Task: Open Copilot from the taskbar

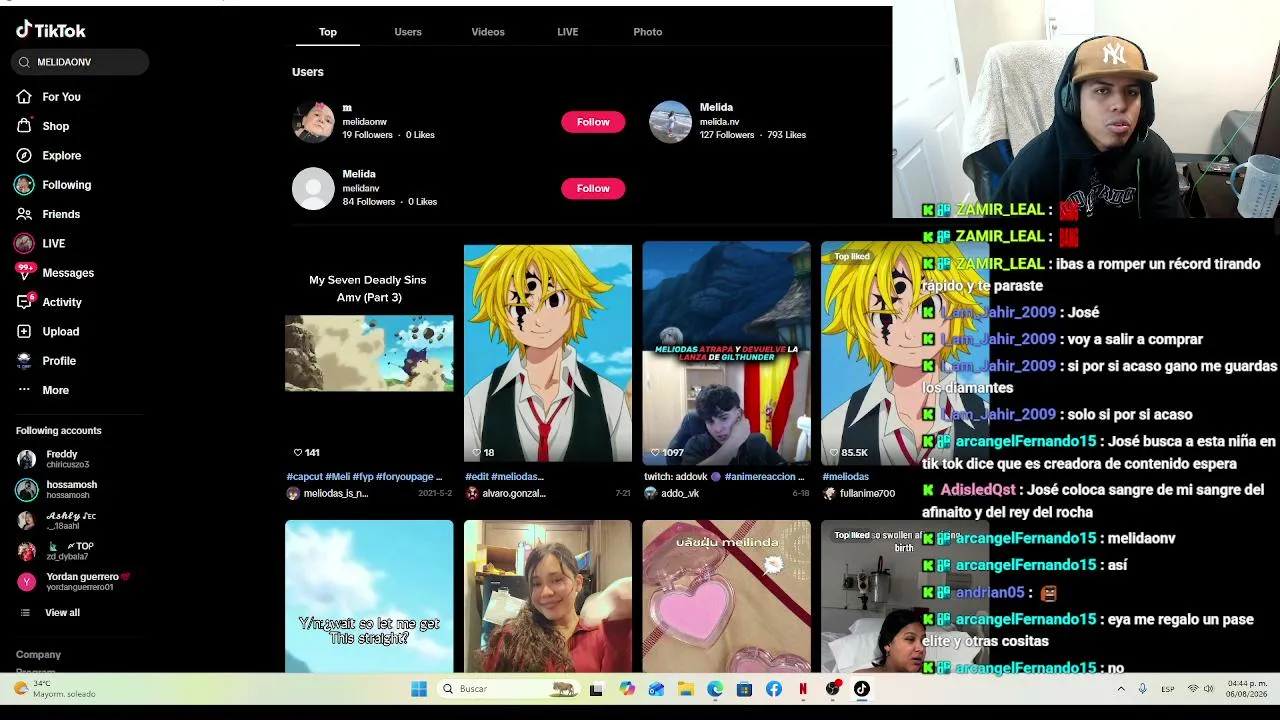Action: pos(627,689)
